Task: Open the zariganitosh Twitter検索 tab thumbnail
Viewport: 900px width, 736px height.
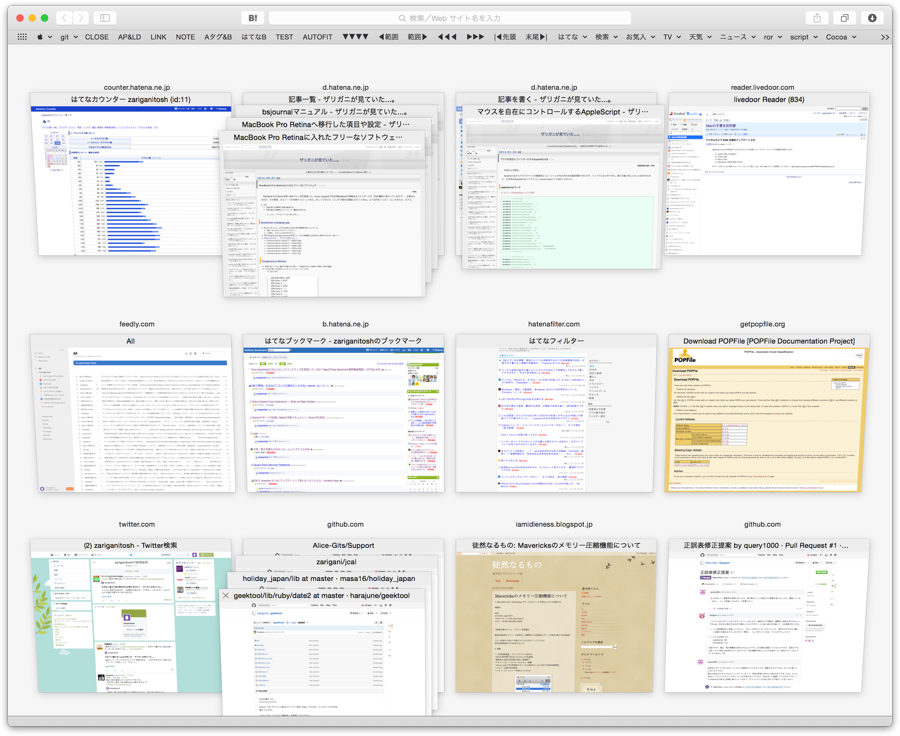Action: coord(131,615)
